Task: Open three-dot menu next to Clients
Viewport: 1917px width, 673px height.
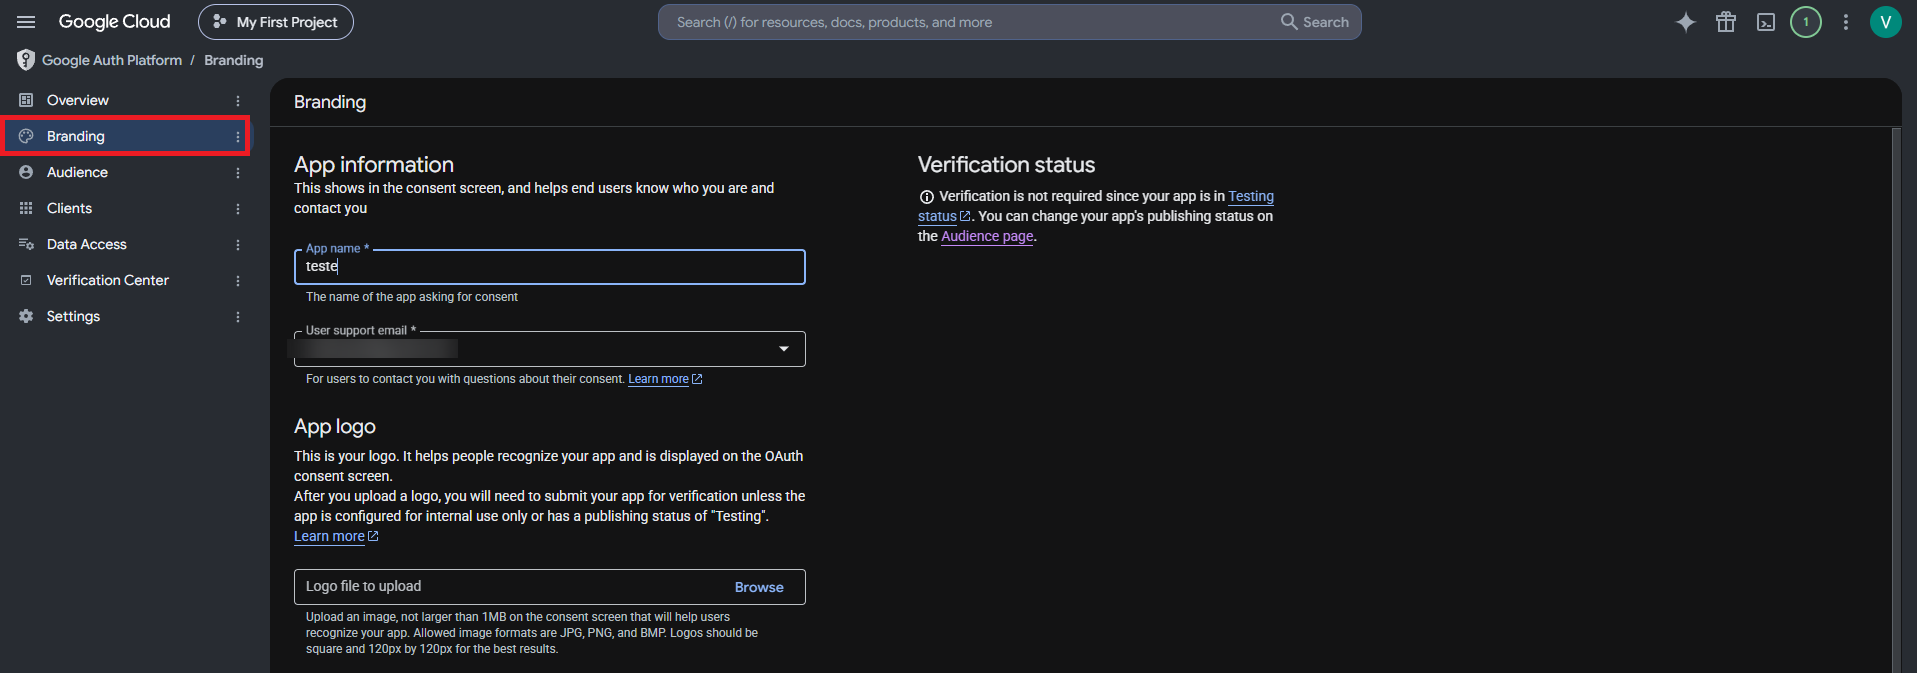Action: click(238, 208)
